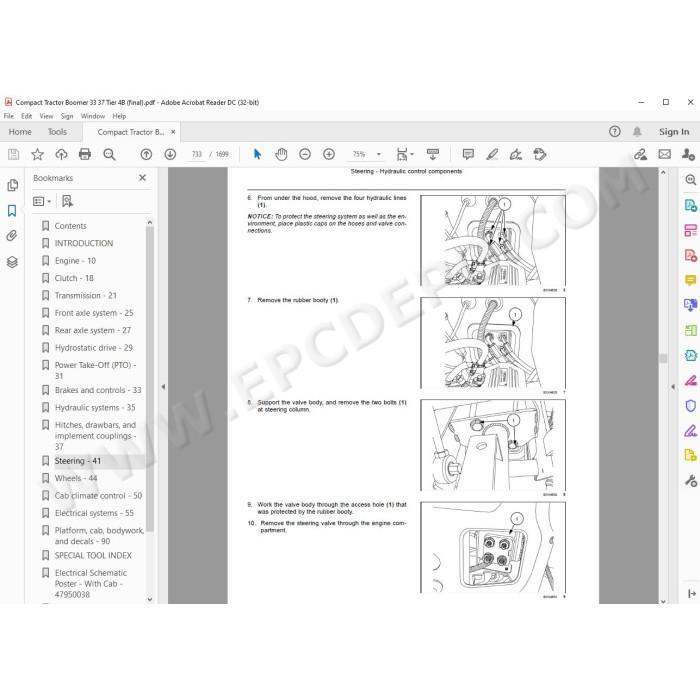Jump to Clutch - 18 bookmark
The width and height of the screenshot is (700, 700).
[74, 278]
